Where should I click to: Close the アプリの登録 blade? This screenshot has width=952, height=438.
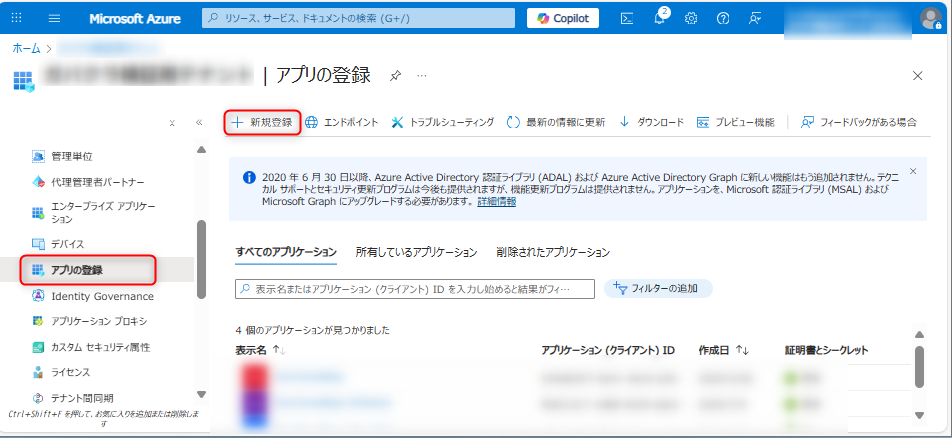point(918,76)
